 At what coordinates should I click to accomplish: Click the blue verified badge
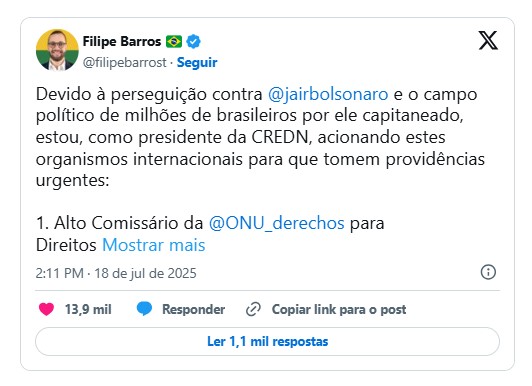tap(193, 42)
